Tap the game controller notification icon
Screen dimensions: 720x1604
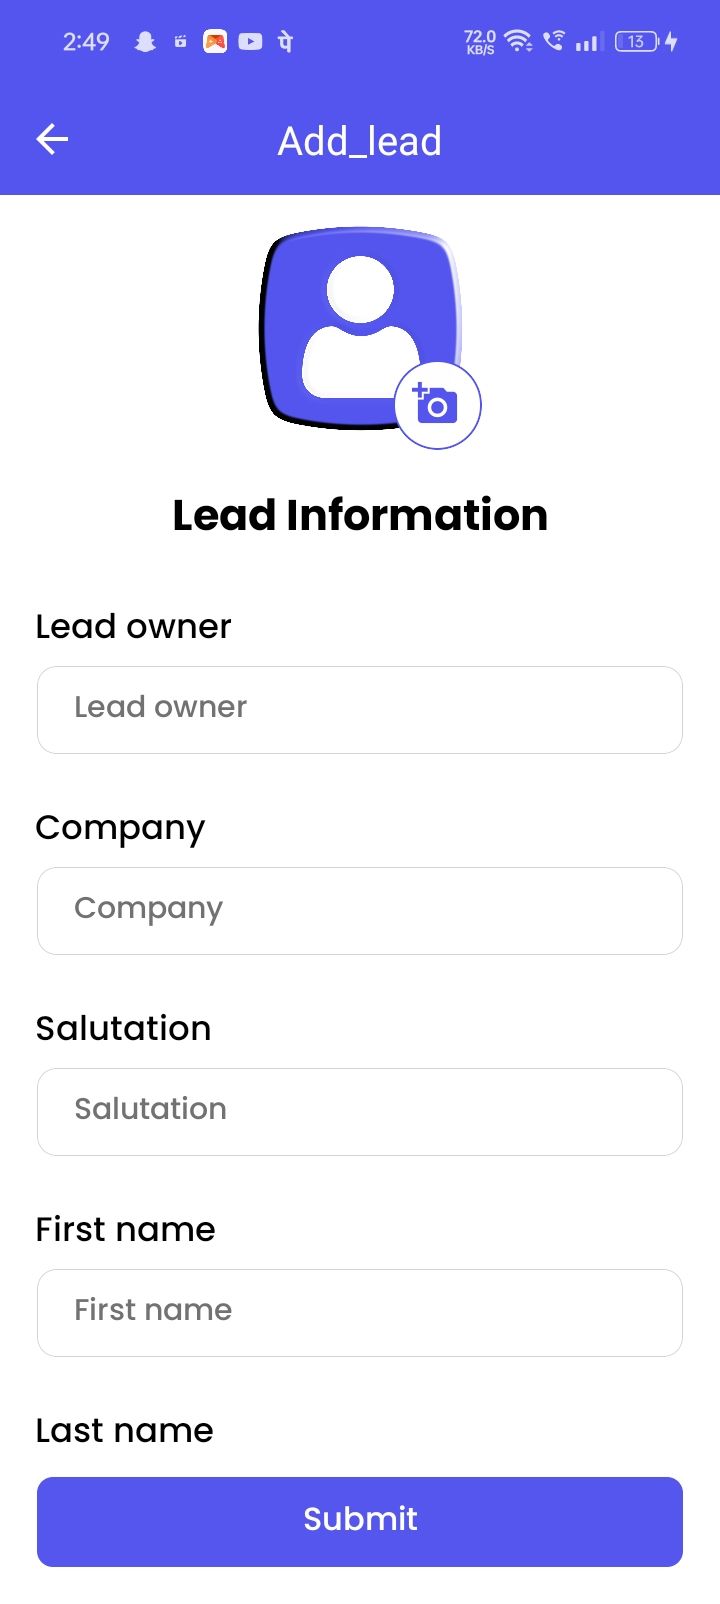(215, 41)
